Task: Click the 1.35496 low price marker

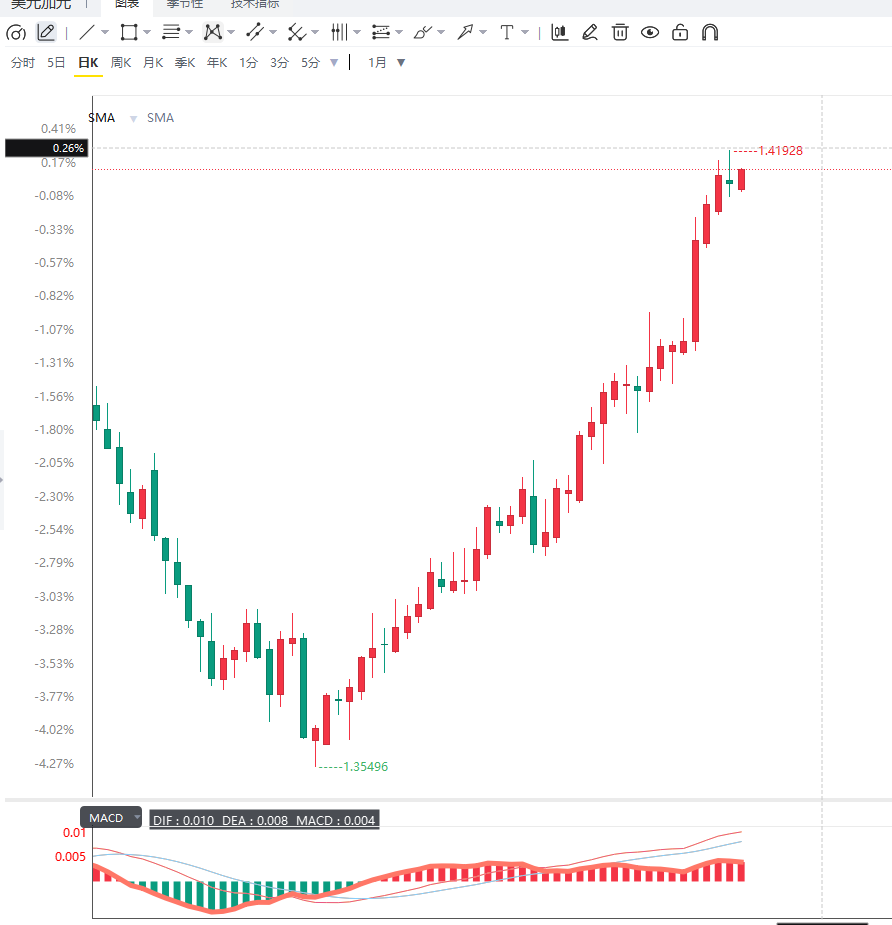Action: coord(365,767)
